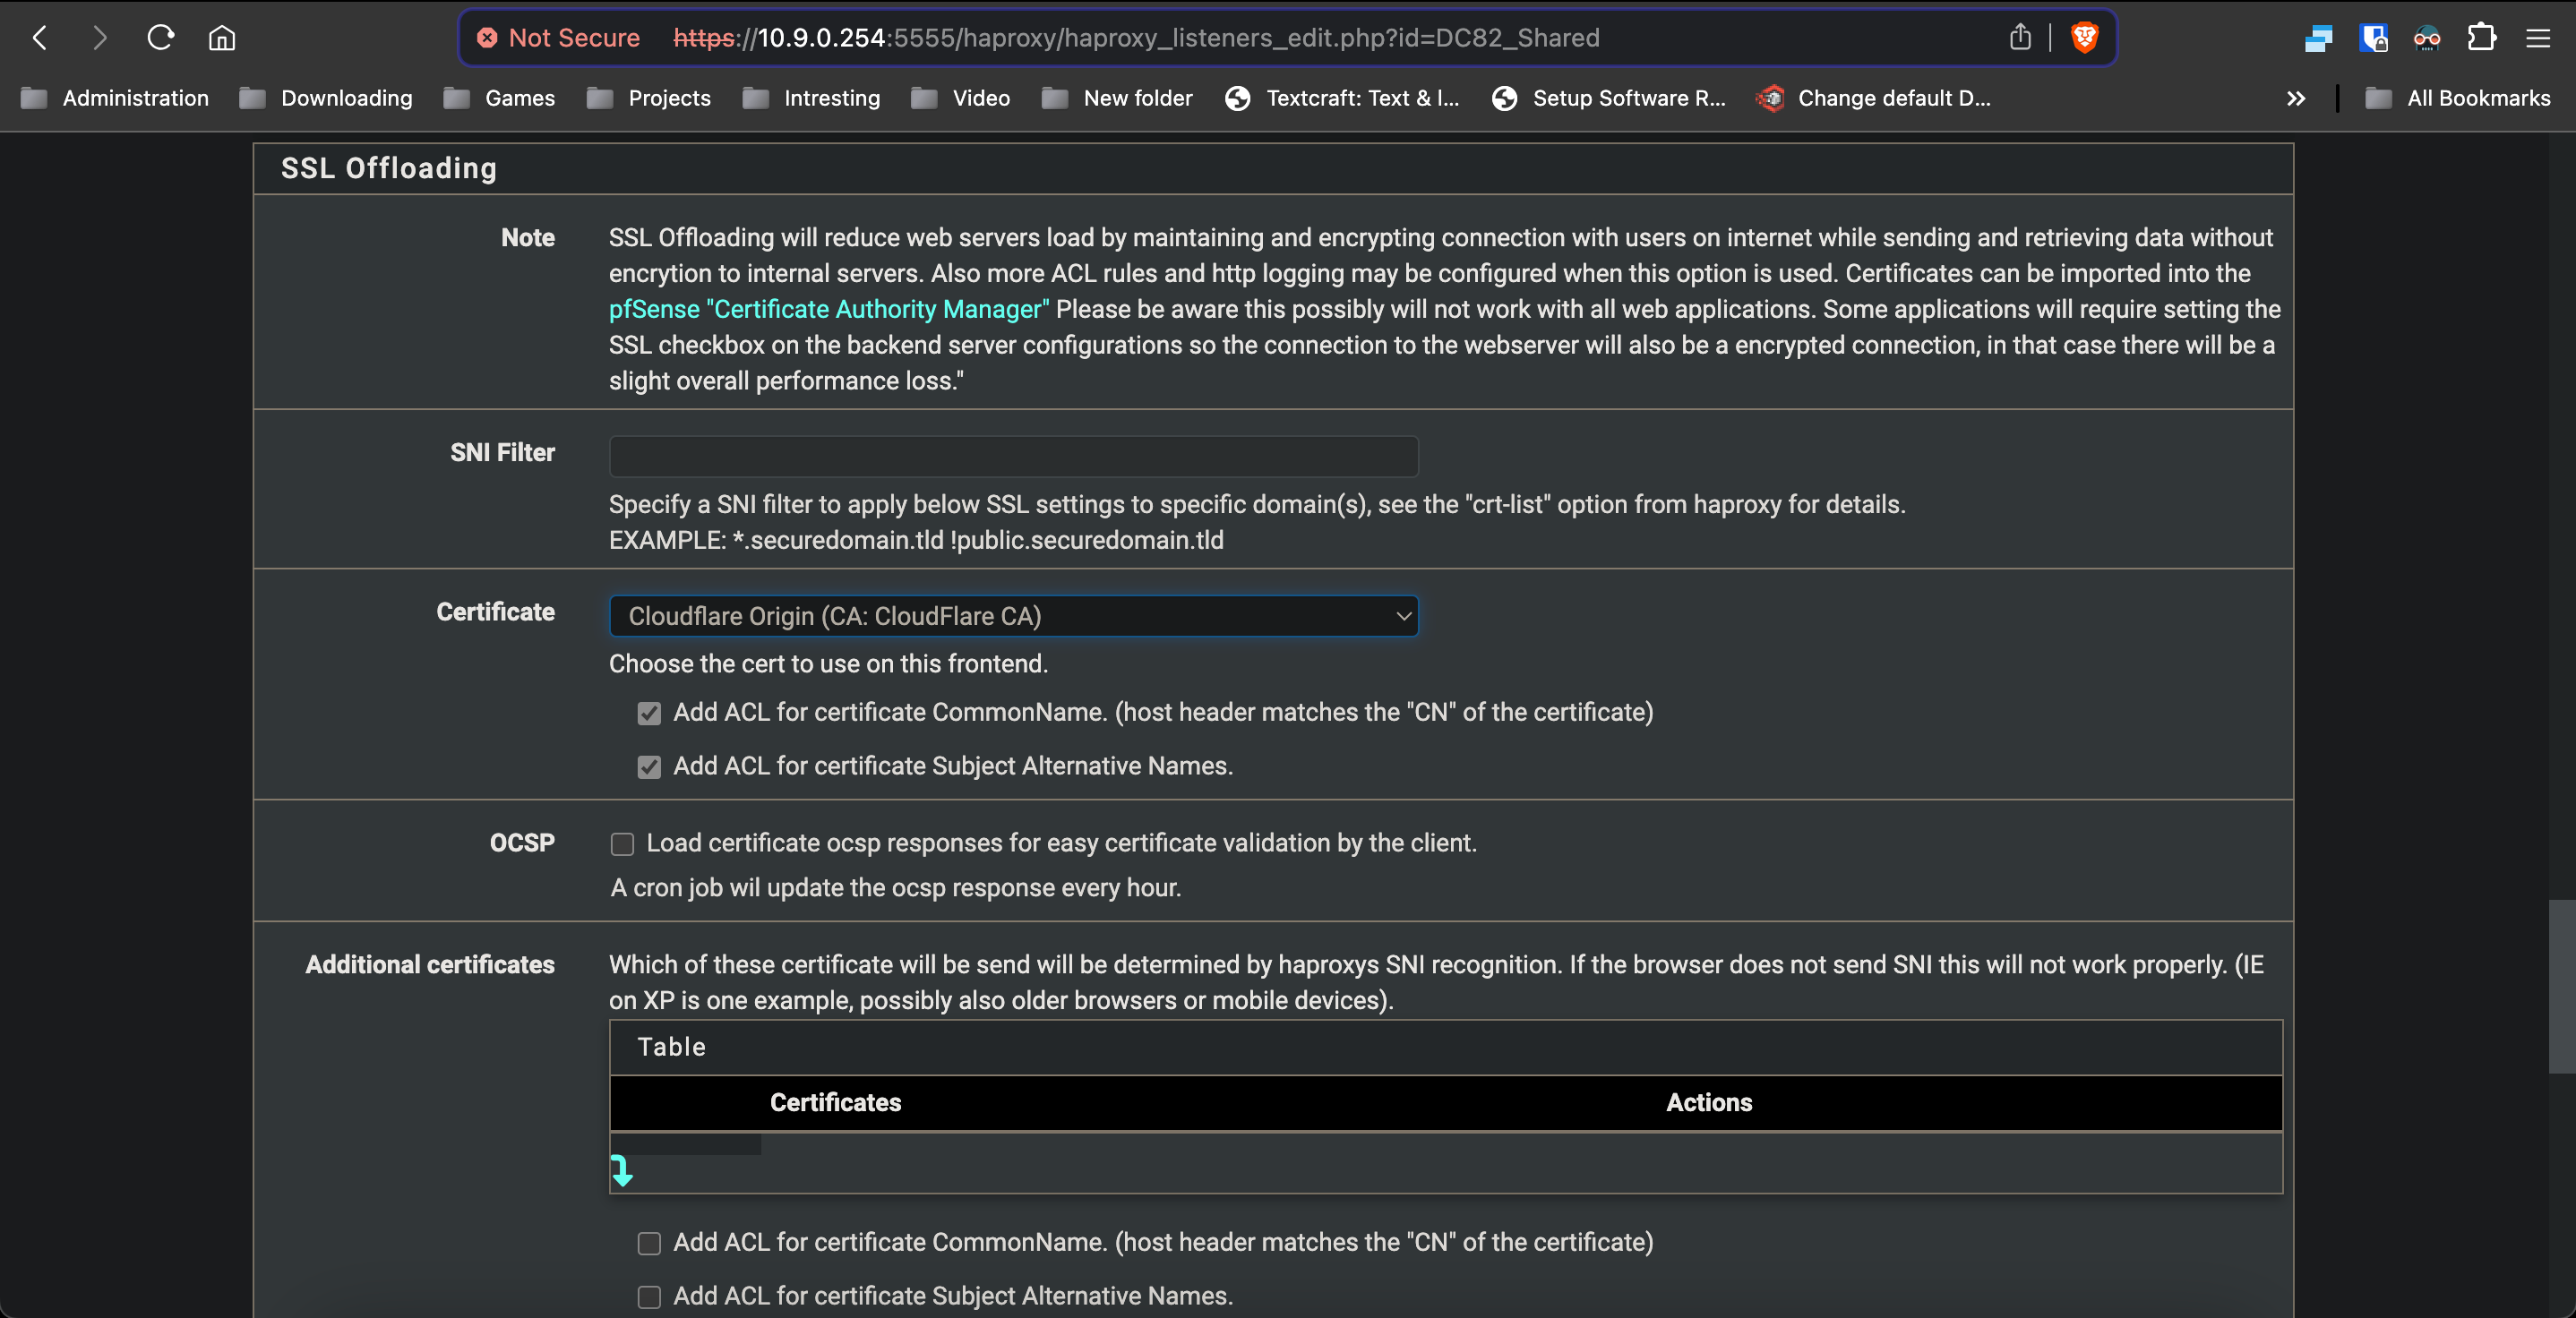Open the Downloading bookmarks folder
Image resolution: width=2576 pixels, height=1318 pixels.
326,98
